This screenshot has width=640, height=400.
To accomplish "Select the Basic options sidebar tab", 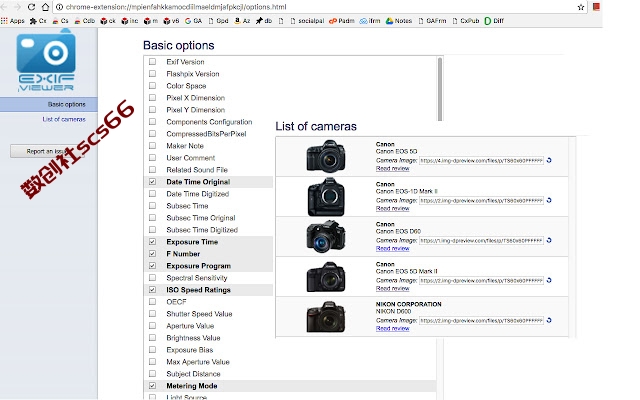I will [x=49, y=104].
